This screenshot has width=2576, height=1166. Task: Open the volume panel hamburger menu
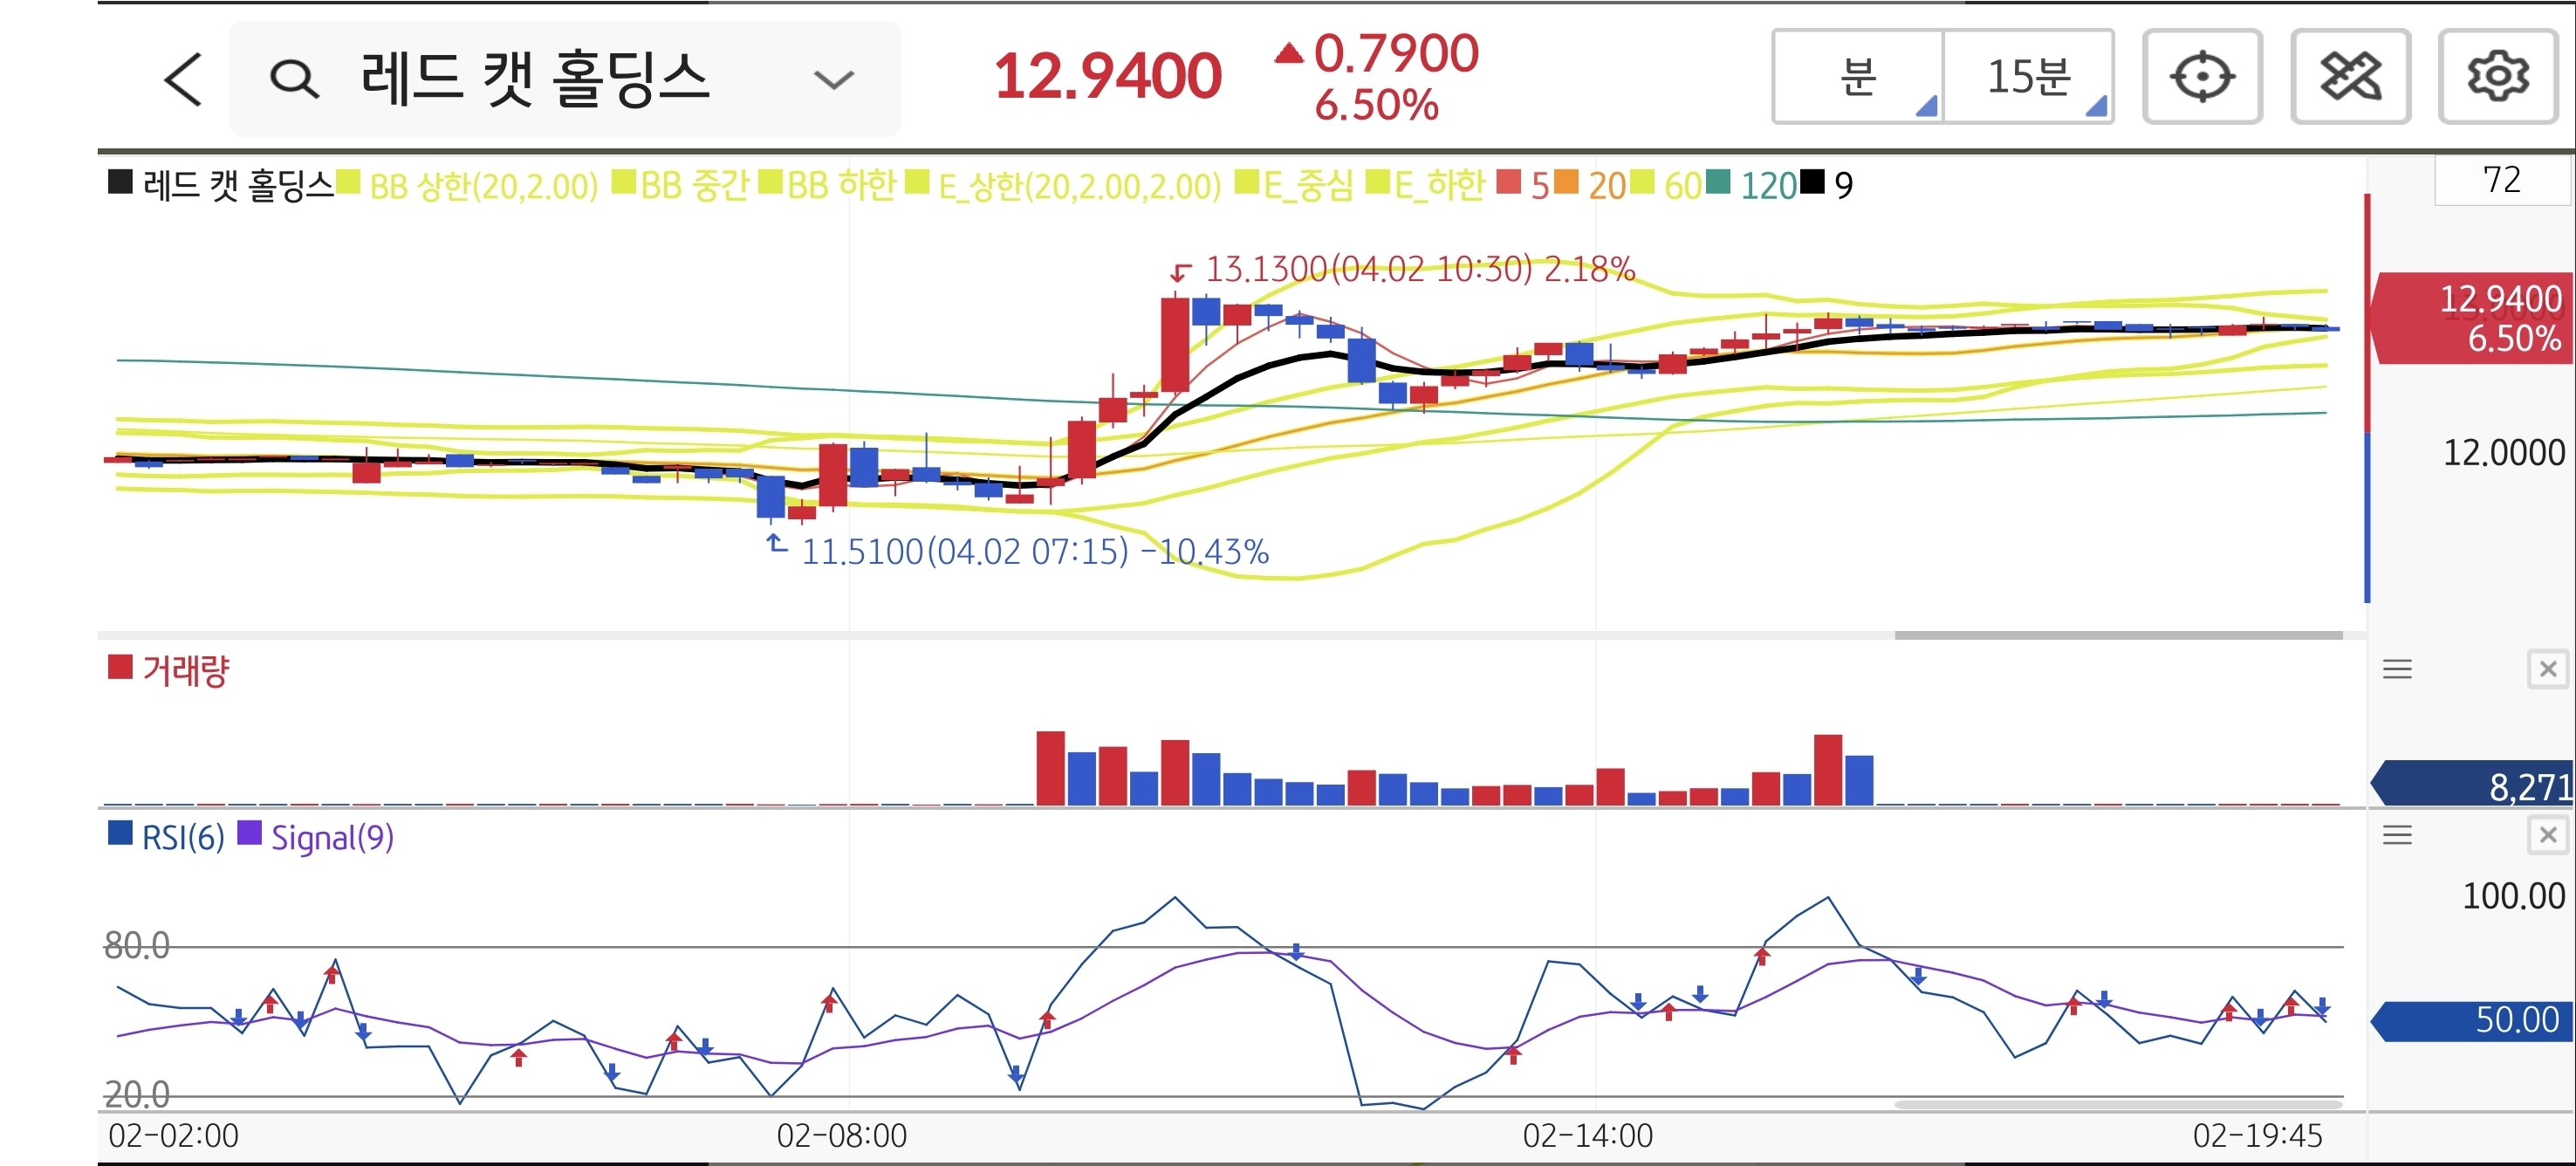click(x=2397, y=669)
